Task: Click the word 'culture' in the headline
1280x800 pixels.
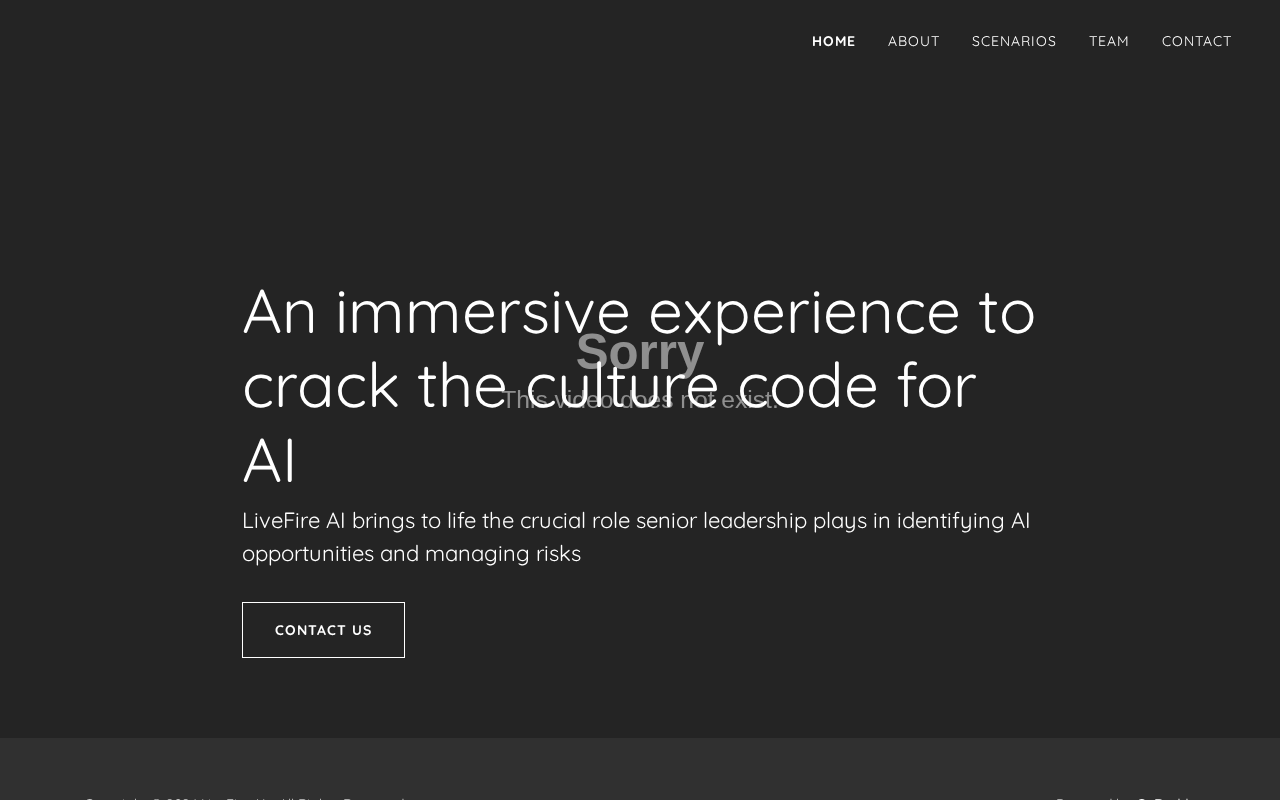Action: point(622,386)
